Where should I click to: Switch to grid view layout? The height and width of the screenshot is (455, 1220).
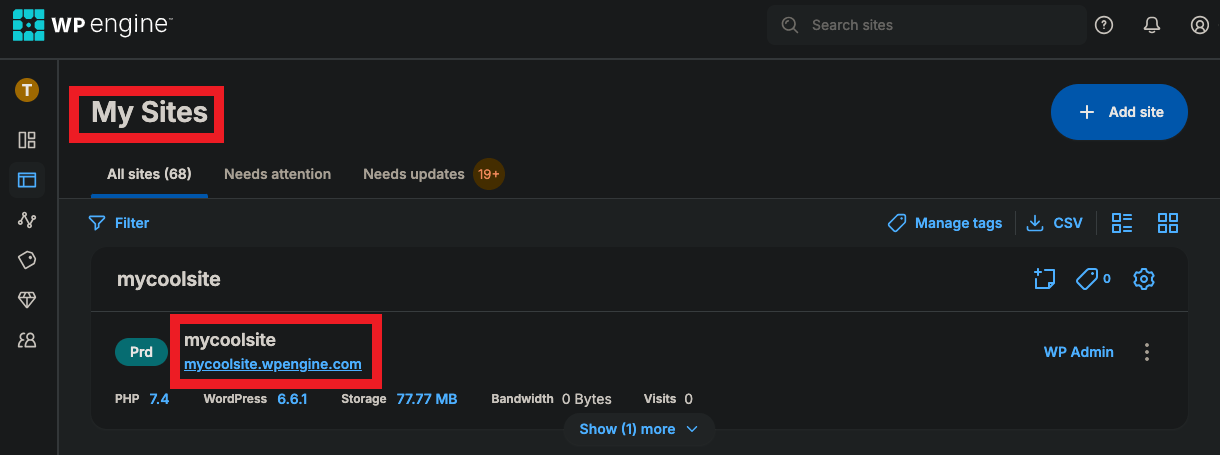1168,223
